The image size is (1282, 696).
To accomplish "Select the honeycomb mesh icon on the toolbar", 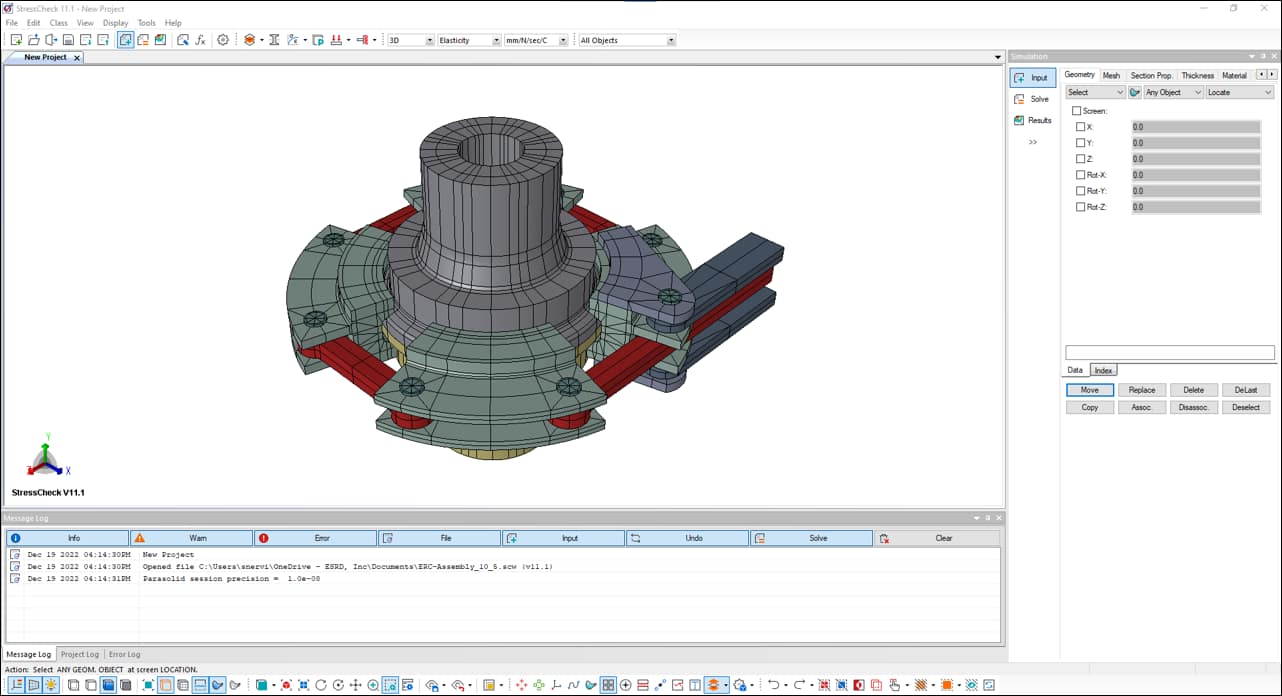I will click(249, 40).
